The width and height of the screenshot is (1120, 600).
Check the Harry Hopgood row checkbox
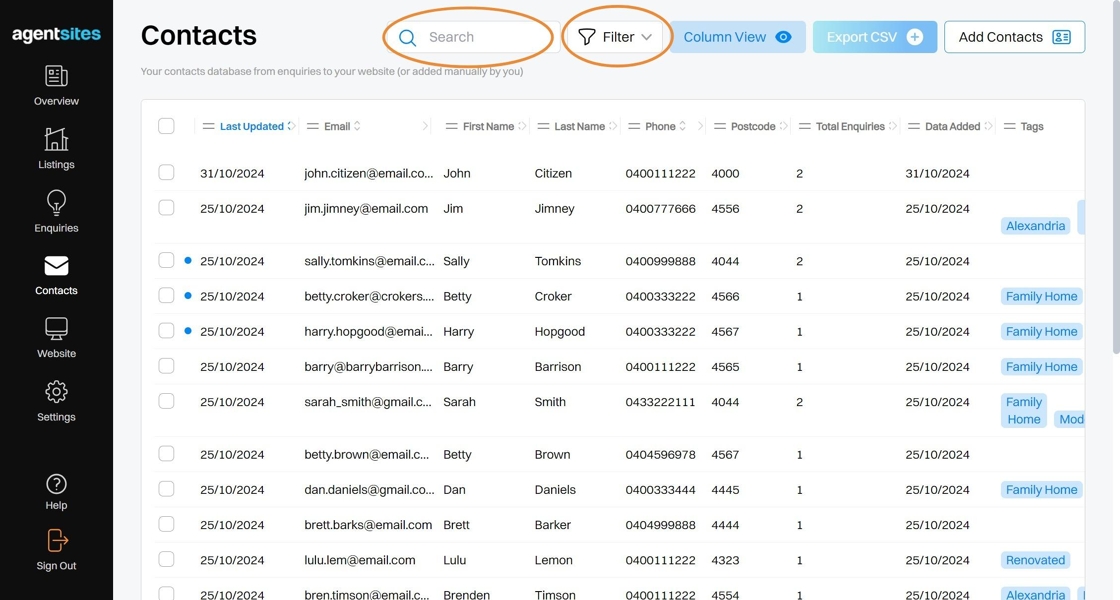tap(166, 331)
